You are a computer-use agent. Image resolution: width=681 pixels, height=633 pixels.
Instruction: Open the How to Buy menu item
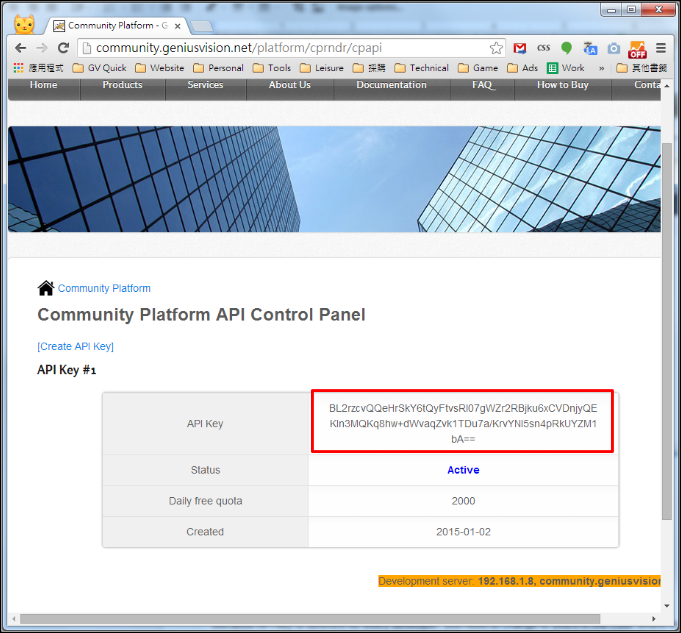[x=563, y=85]
